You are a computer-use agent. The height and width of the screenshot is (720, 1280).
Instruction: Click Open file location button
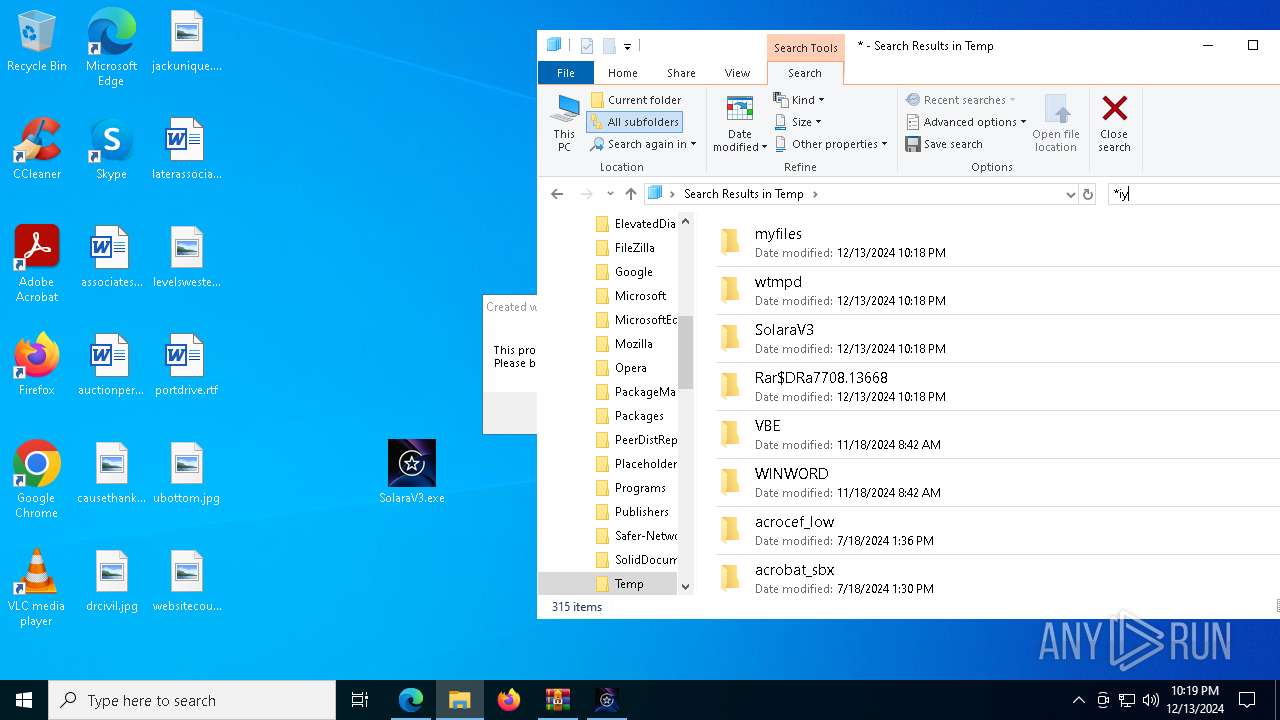click(1056, 124)
